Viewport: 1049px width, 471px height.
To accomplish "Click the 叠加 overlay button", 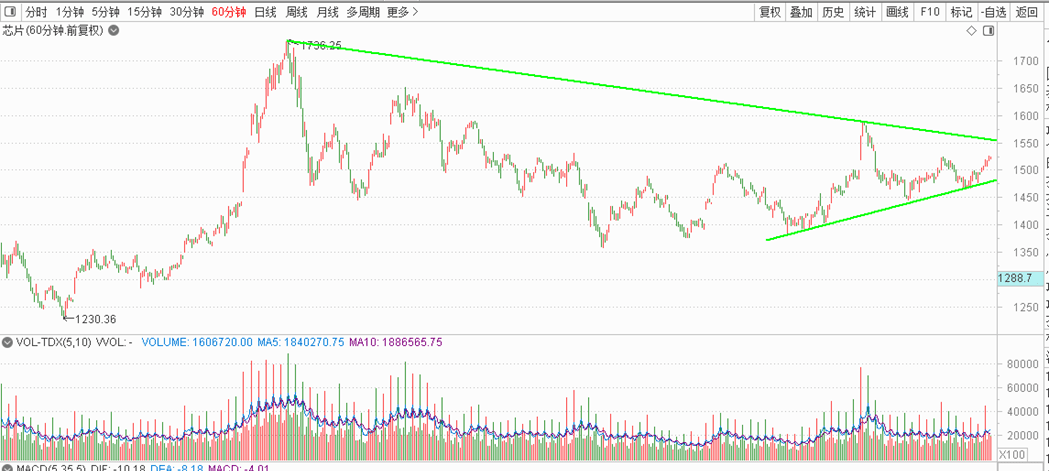I will click(x=801, y=11).
